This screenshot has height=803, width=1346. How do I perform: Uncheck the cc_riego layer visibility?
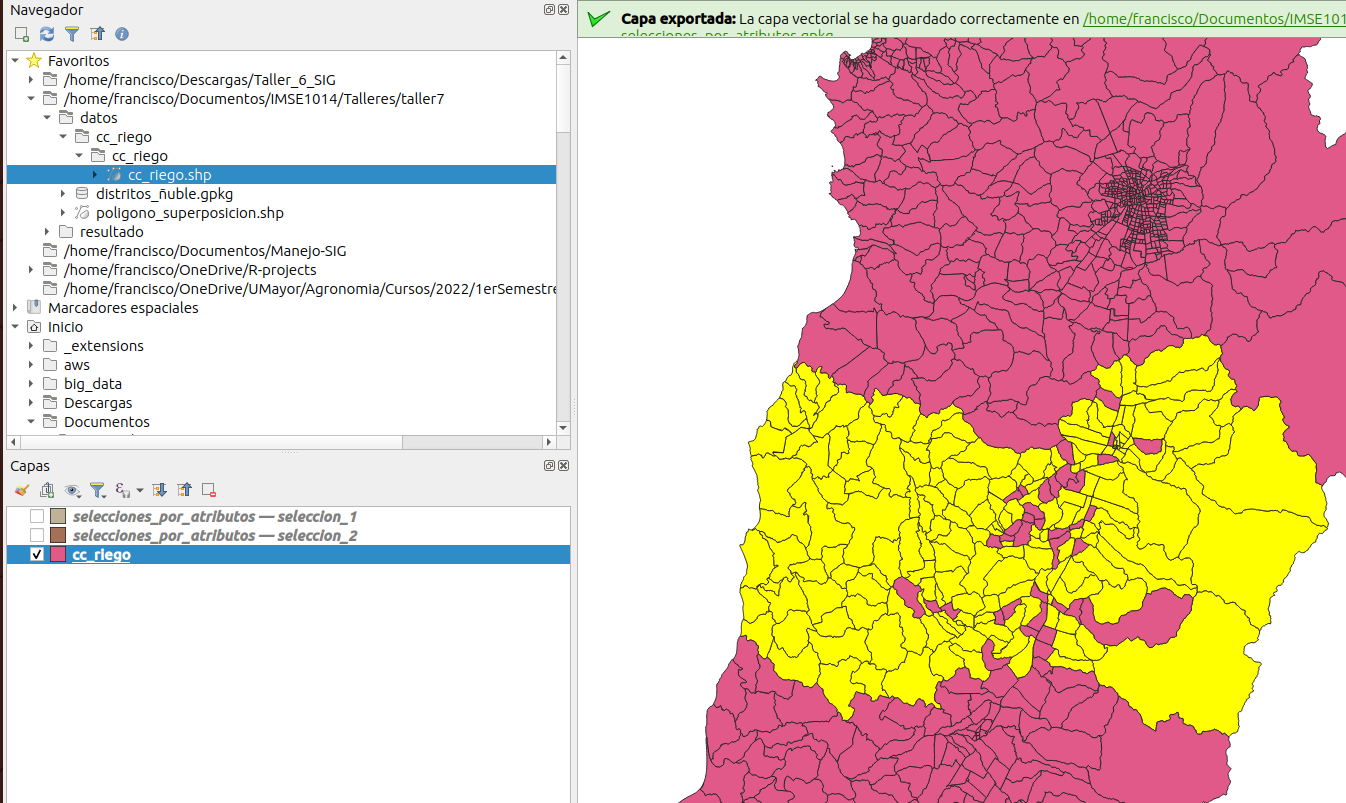click(37, 555)
